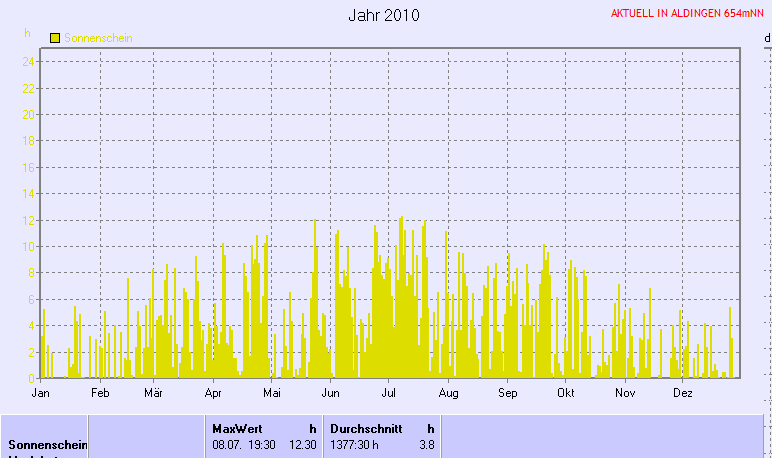Click the MaxWert column header
This screenshot has width=772, height=458.
point(236,428)
